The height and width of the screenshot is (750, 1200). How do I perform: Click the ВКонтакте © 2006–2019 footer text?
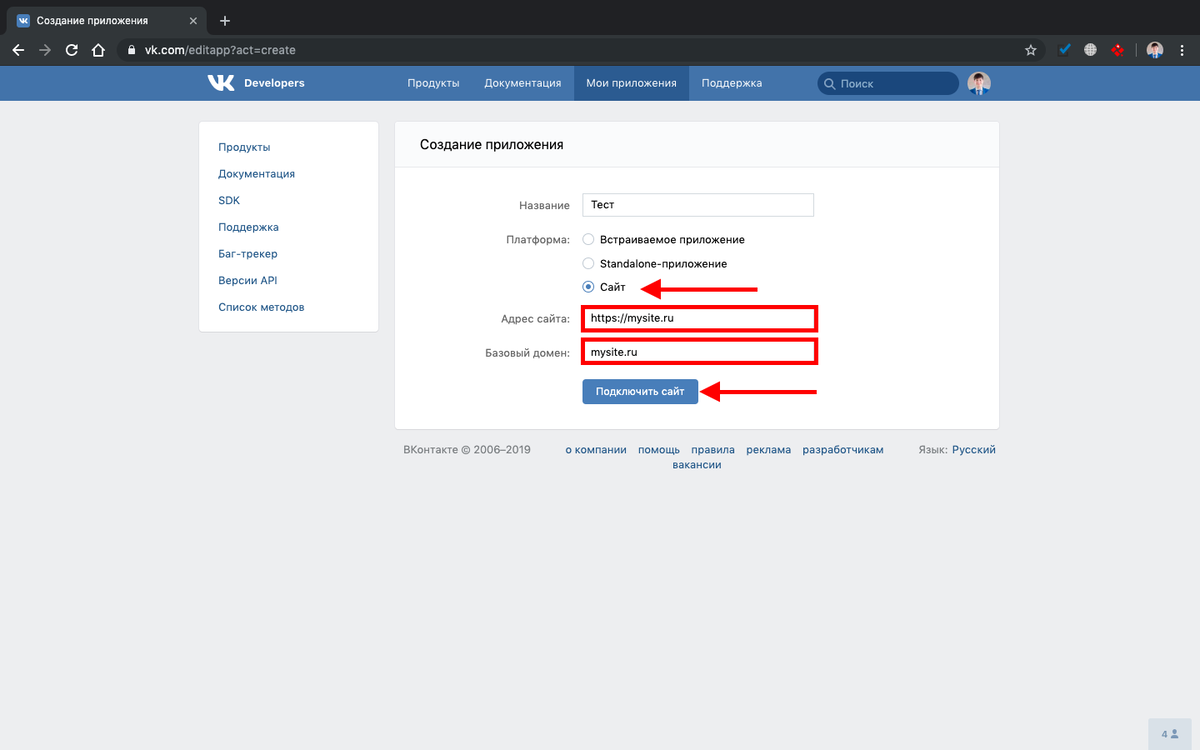click(467, 450)
